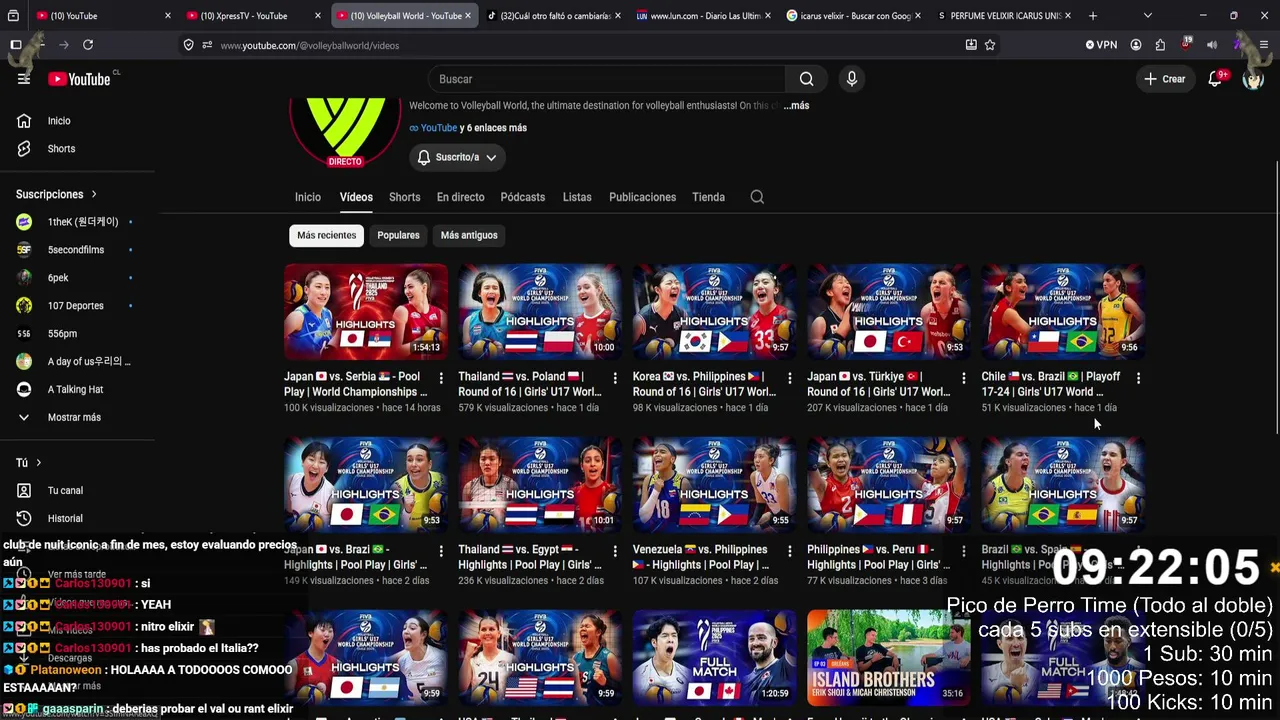Reload the page in the browser

(88, 45)
